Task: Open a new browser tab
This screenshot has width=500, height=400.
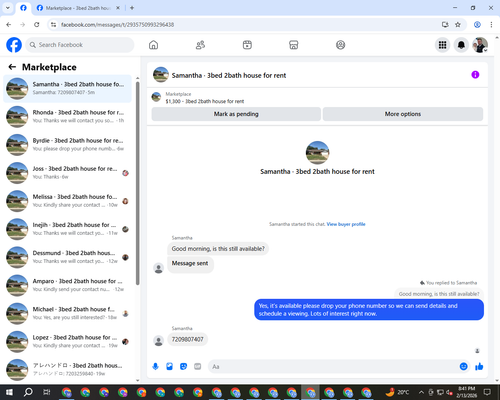Action: pyautogui.click(x=132, y=8)
